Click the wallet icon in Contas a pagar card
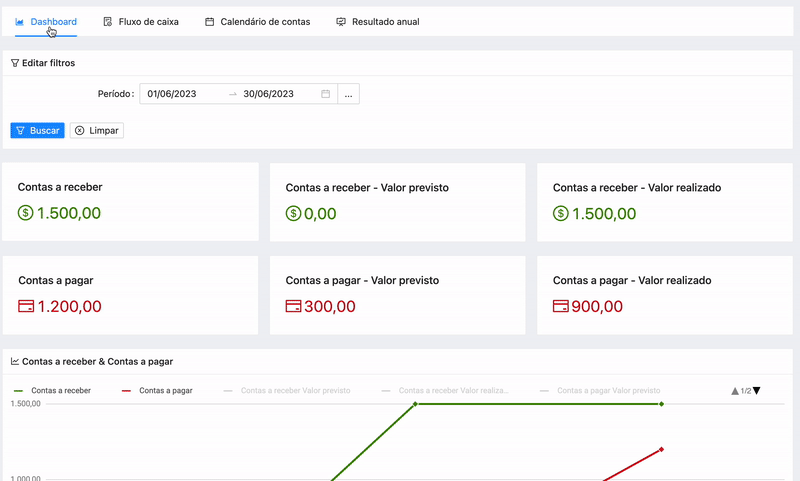Image resolution: width=800 pixels, height=481 pixels. [x=26, y=306]
